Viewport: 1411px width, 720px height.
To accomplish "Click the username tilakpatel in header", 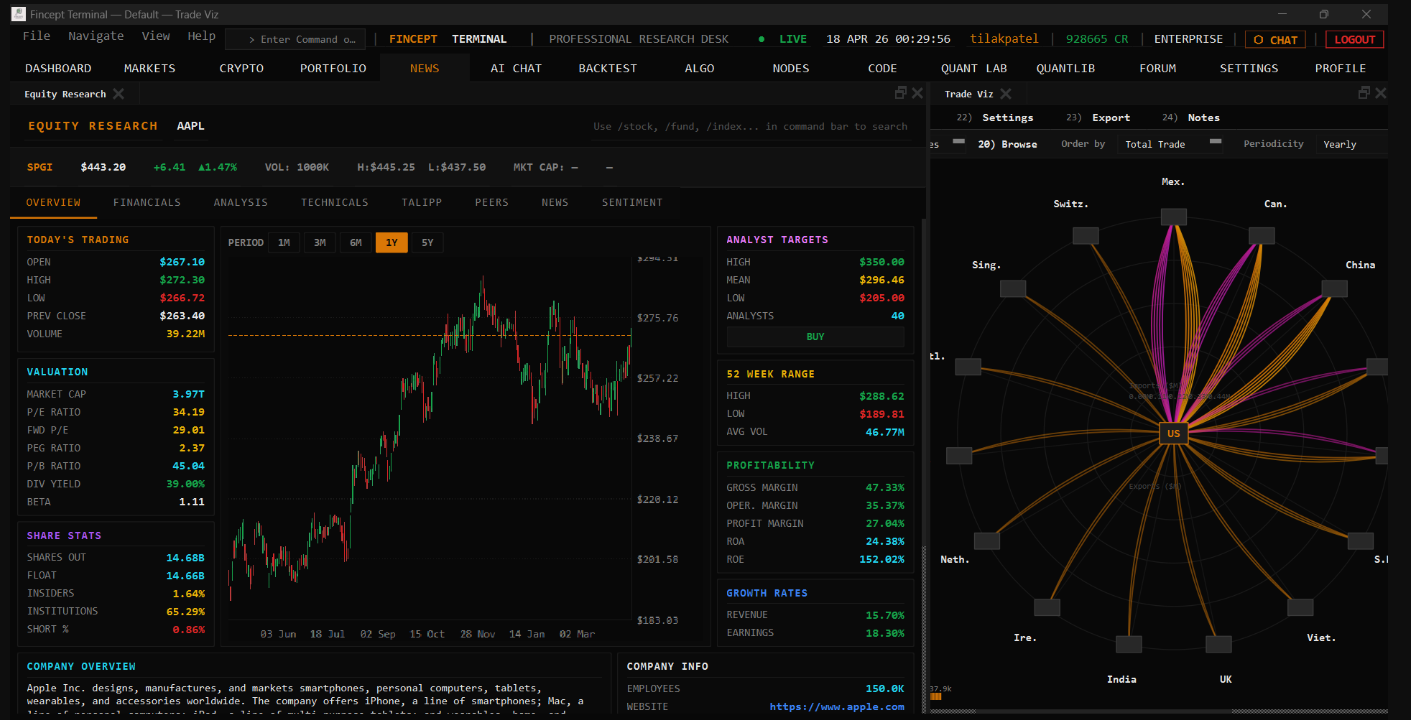I will tap(1005, 39).
